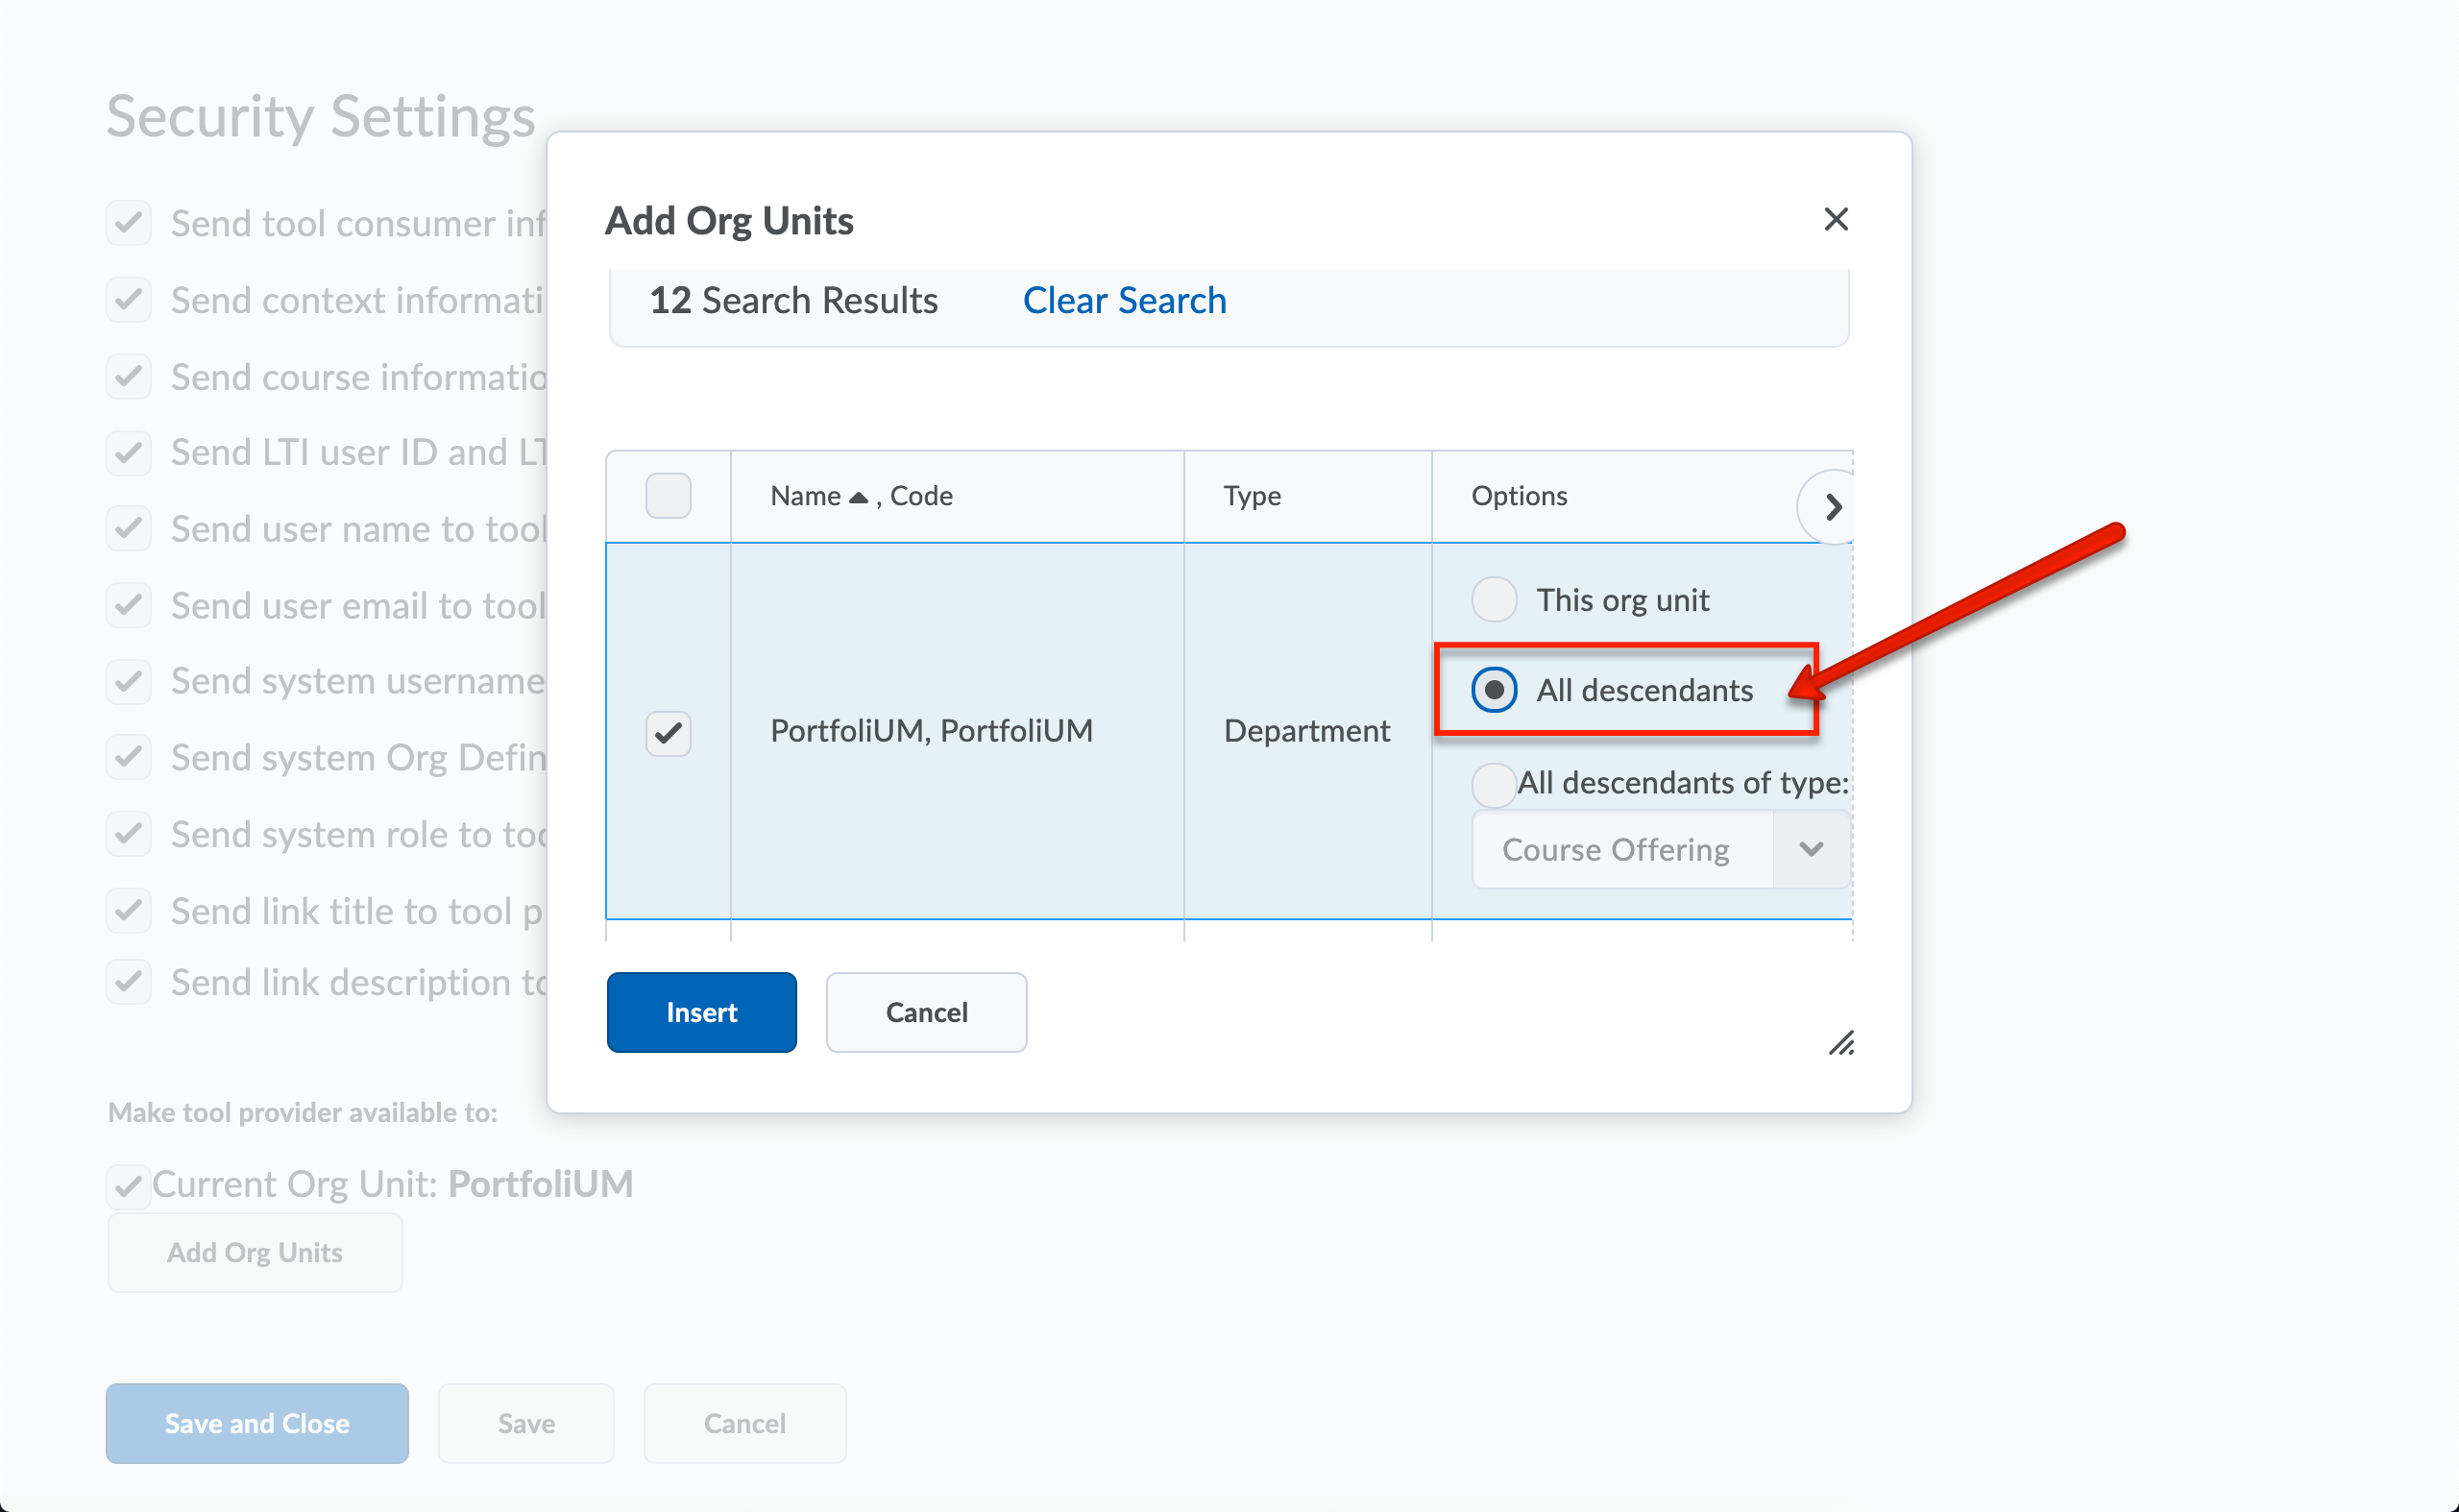Uncheck the PortfoliUM row checkbox
The image size is (2459, 1512).
[668, 733]
